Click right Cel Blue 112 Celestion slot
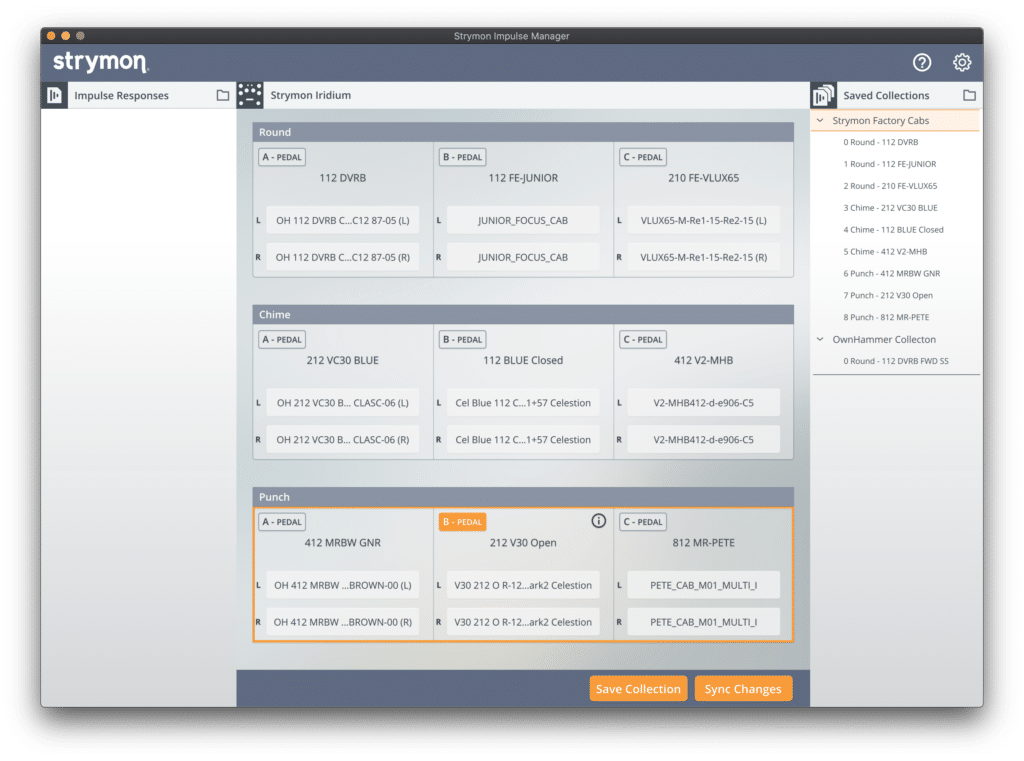Viewport: 1024px width, 761px height. (523, 440)
